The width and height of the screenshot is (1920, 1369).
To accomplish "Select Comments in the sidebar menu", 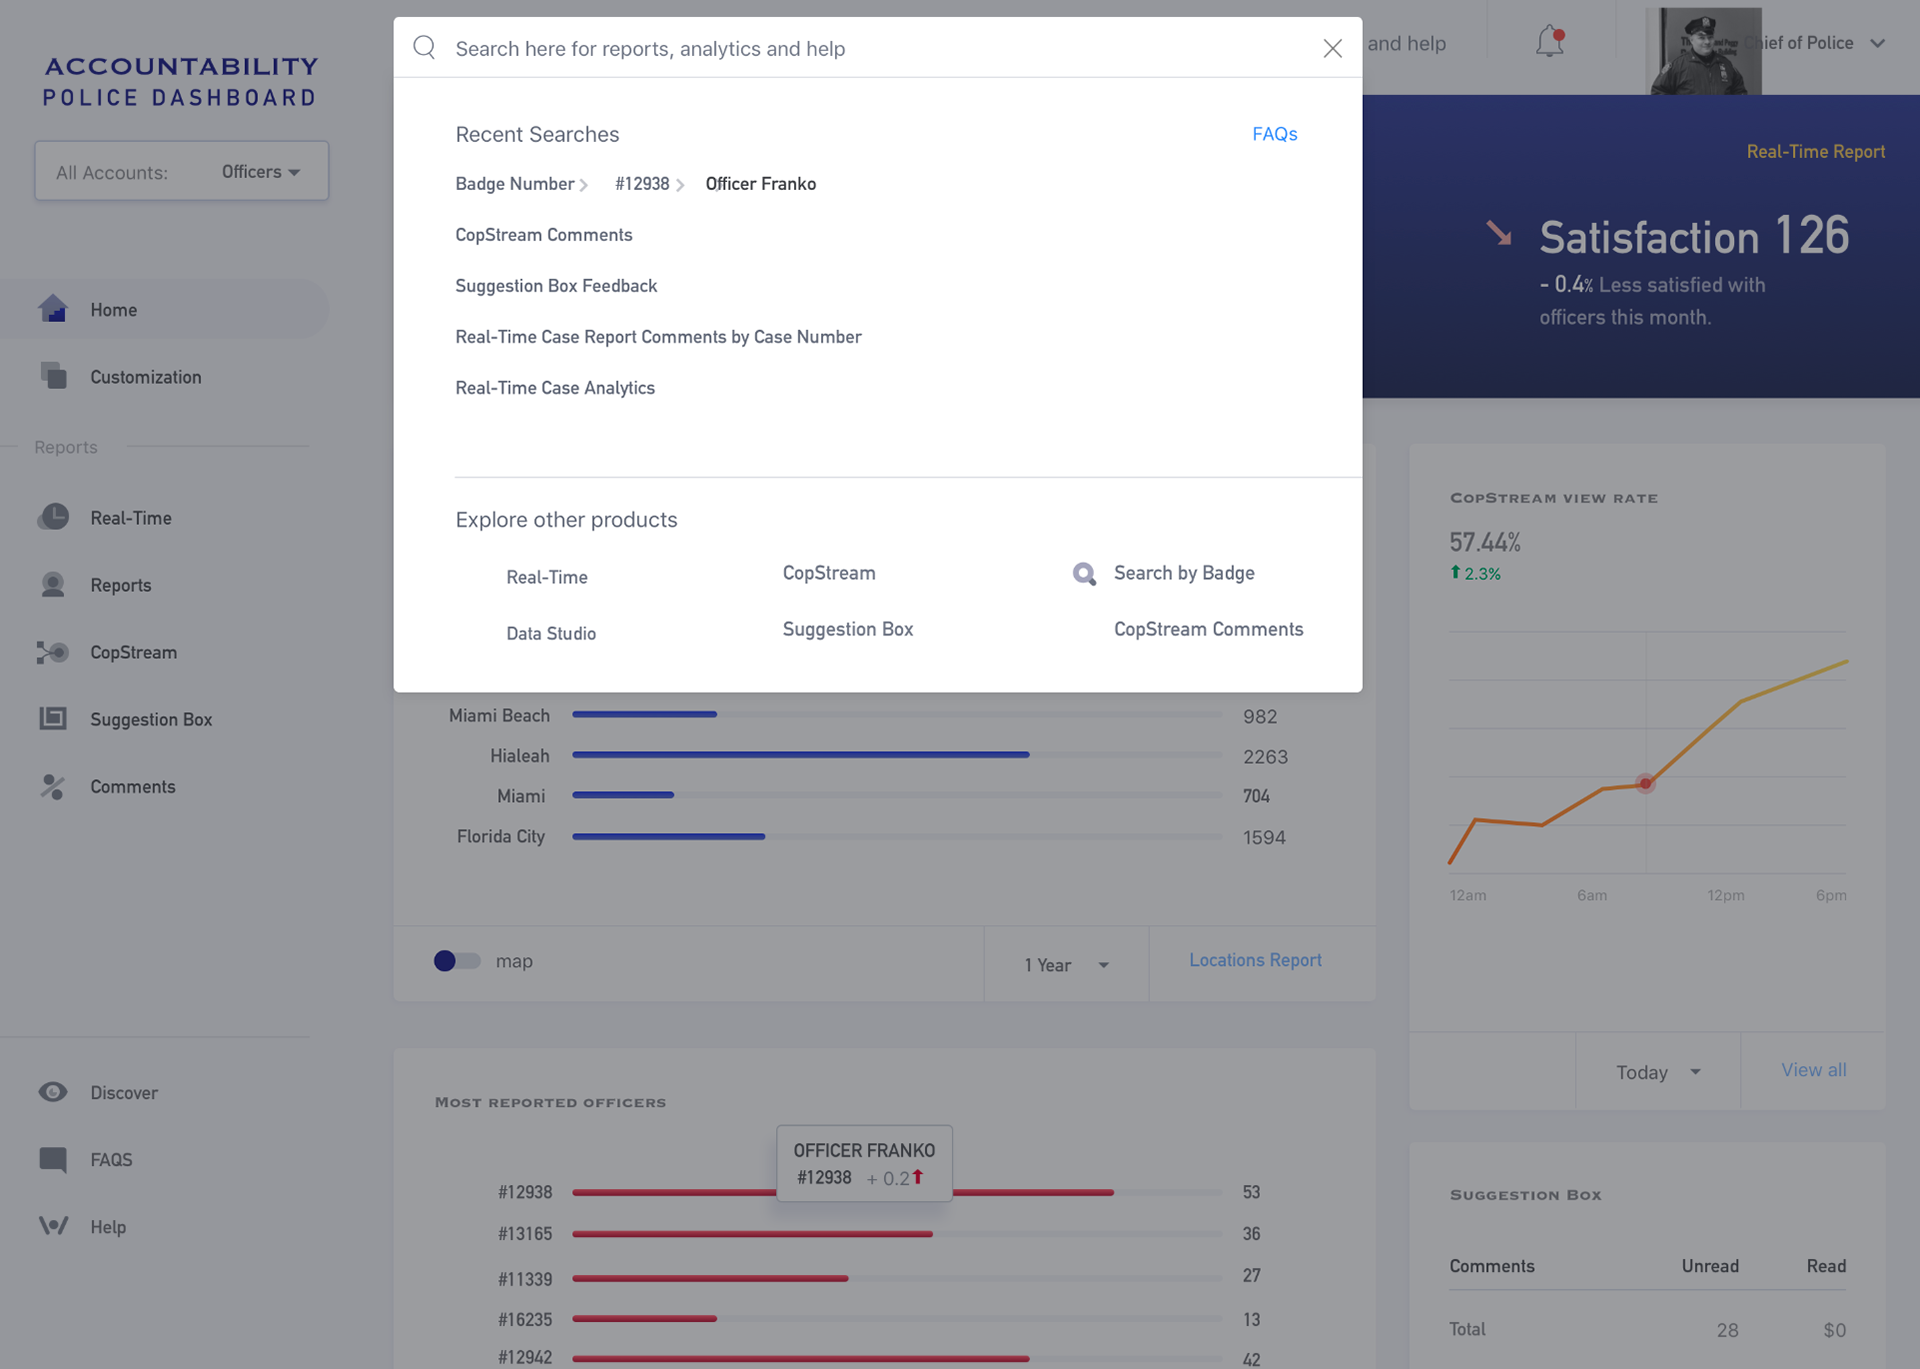I will click(x=132, y=786).
